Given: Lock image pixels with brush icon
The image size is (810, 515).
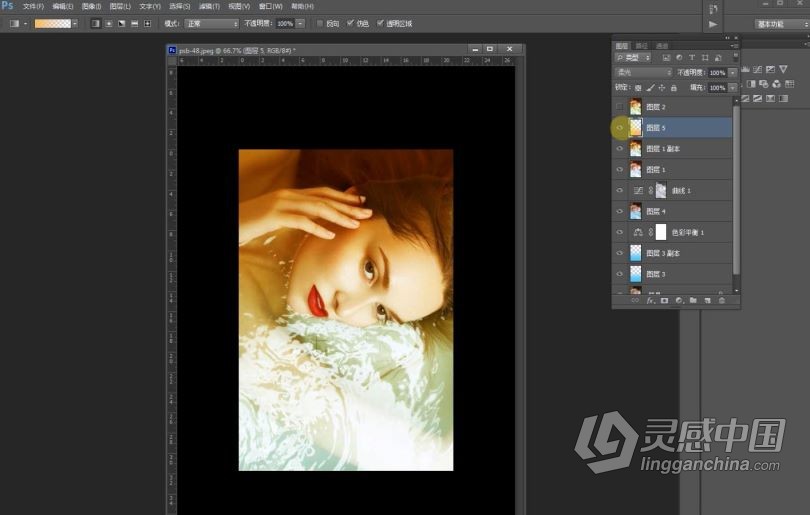Looking at the screenshot, I should (650, 88).
